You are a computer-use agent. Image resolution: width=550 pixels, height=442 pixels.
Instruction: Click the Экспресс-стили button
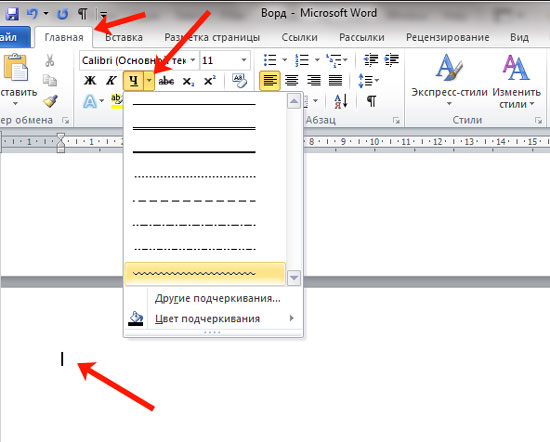[449, 81]
